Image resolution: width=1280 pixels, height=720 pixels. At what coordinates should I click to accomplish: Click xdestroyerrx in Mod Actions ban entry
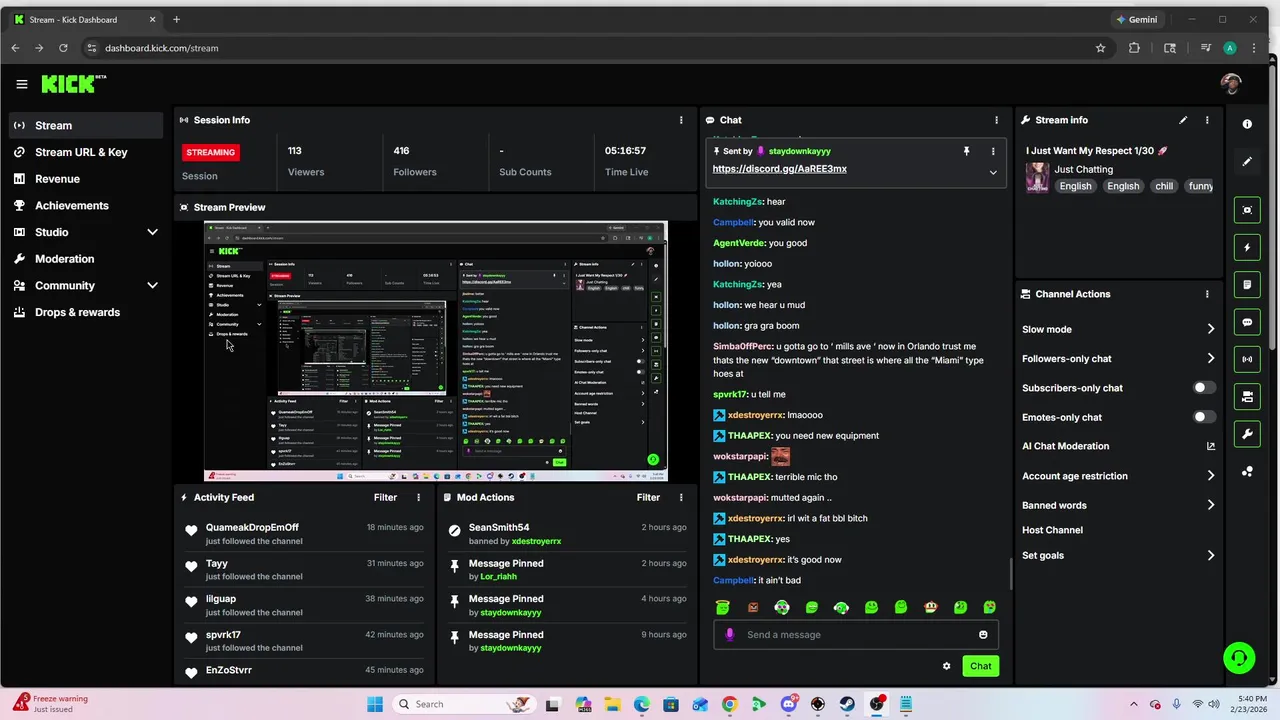coord(536,541)
